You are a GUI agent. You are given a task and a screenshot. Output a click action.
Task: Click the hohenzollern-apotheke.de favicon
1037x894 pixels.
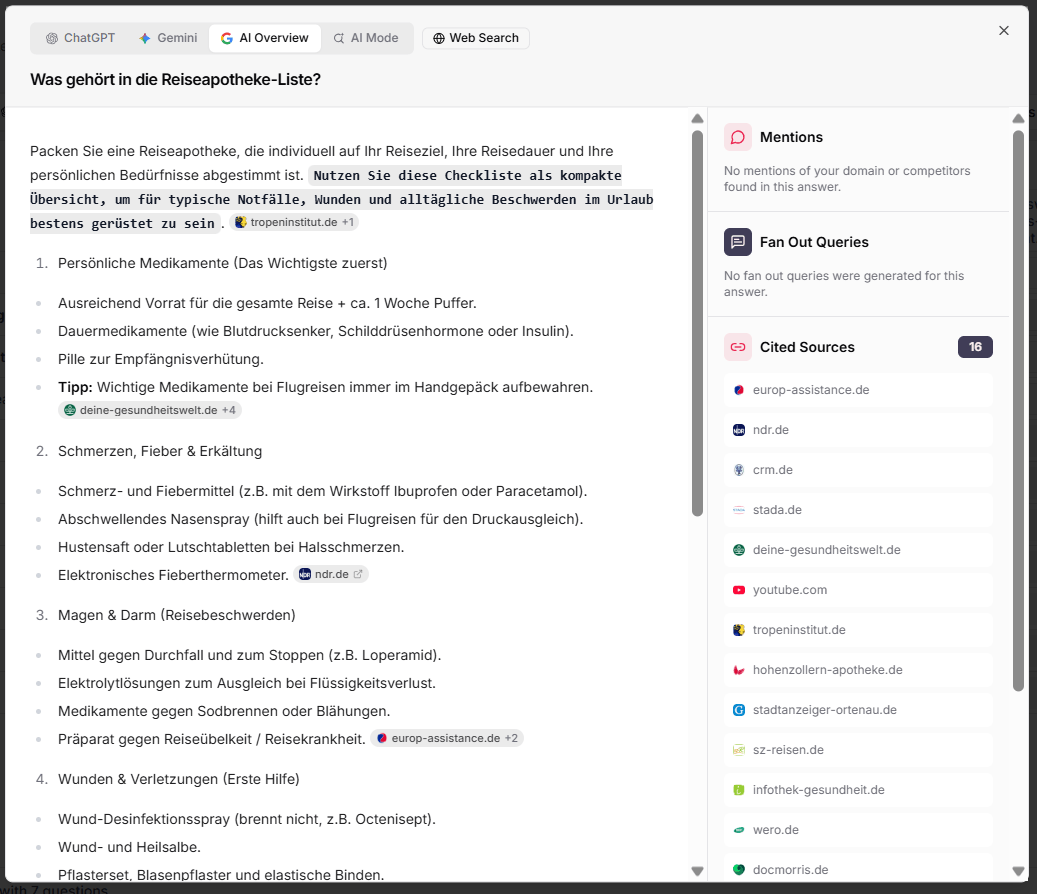click(x=739, y=670)
